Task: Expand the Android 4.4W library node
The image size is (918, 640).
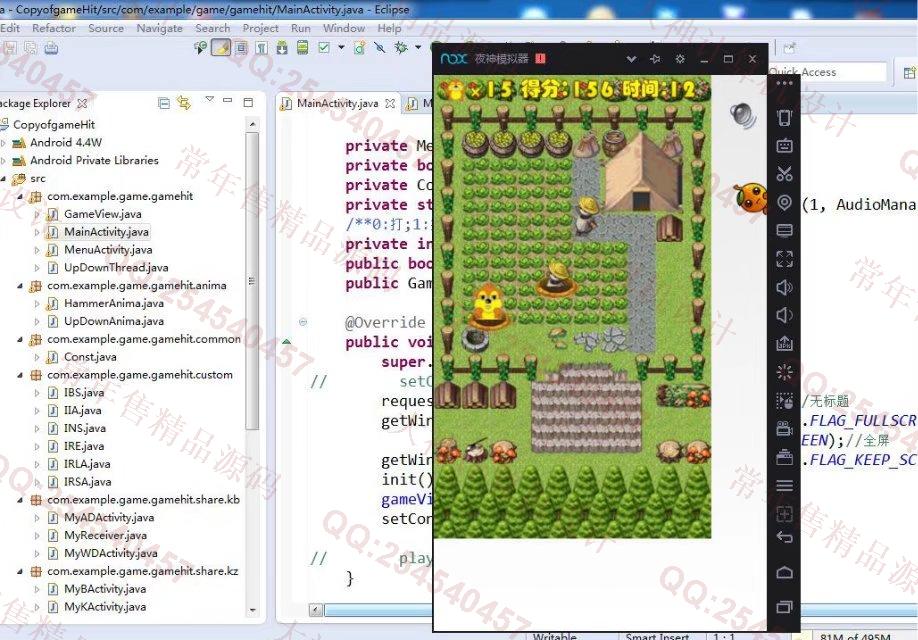Action: coord(4,142)
